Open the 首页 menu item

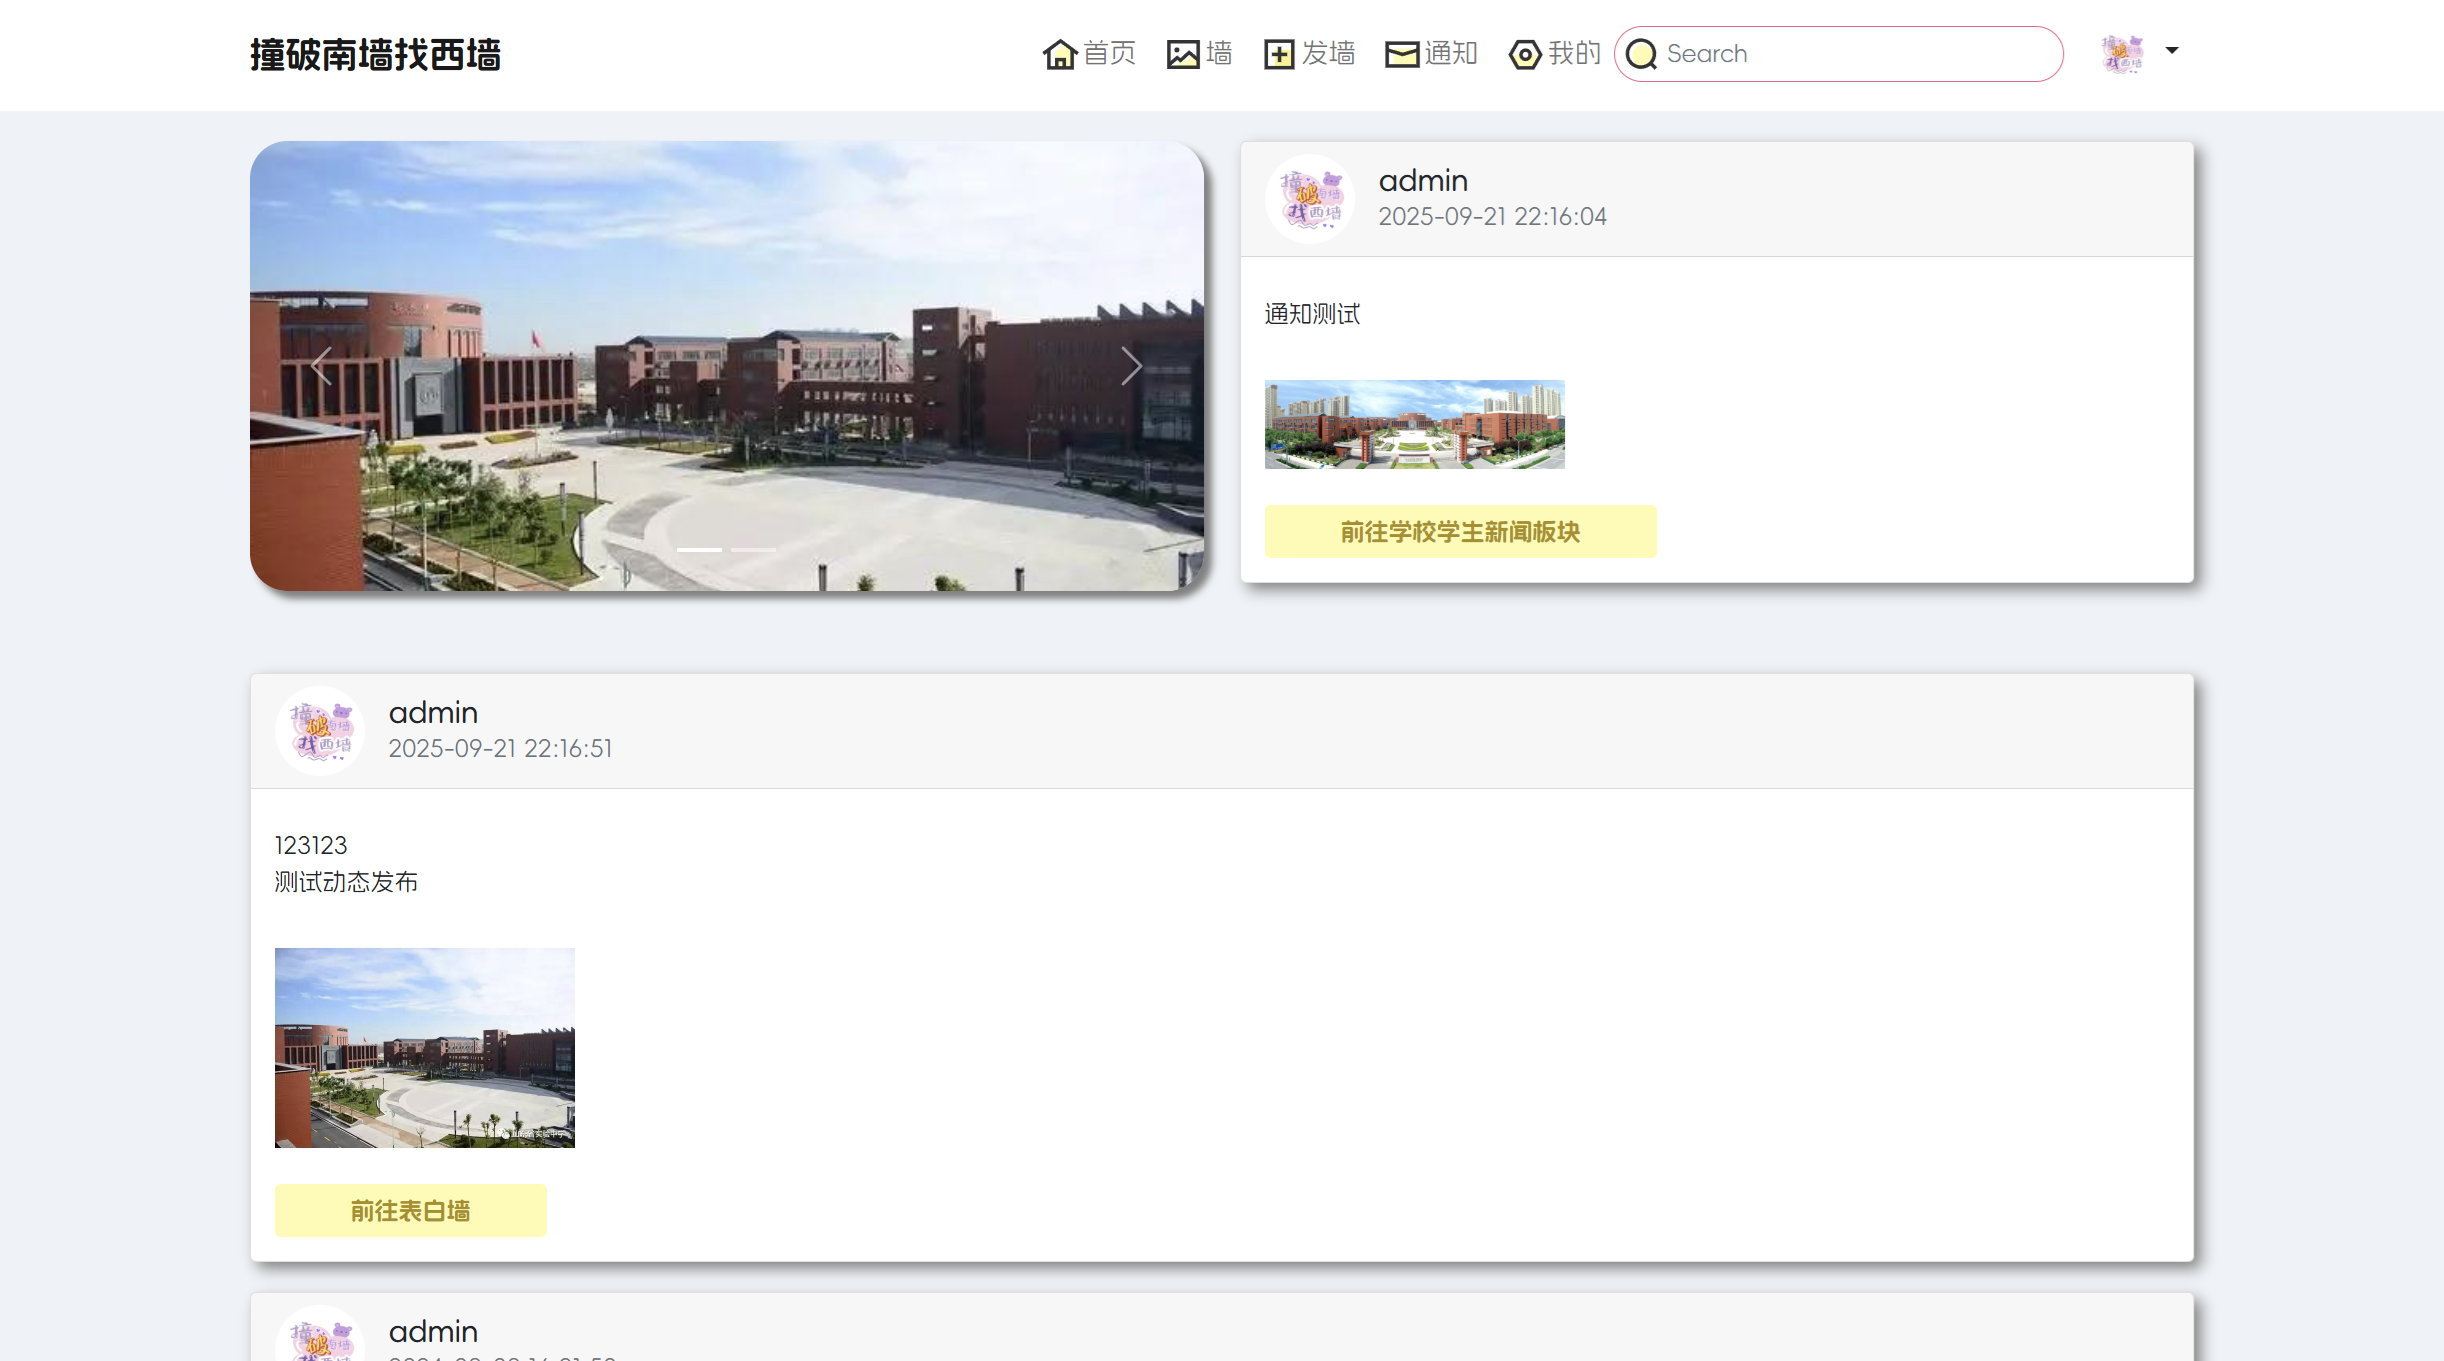(x=1109, y=54)
